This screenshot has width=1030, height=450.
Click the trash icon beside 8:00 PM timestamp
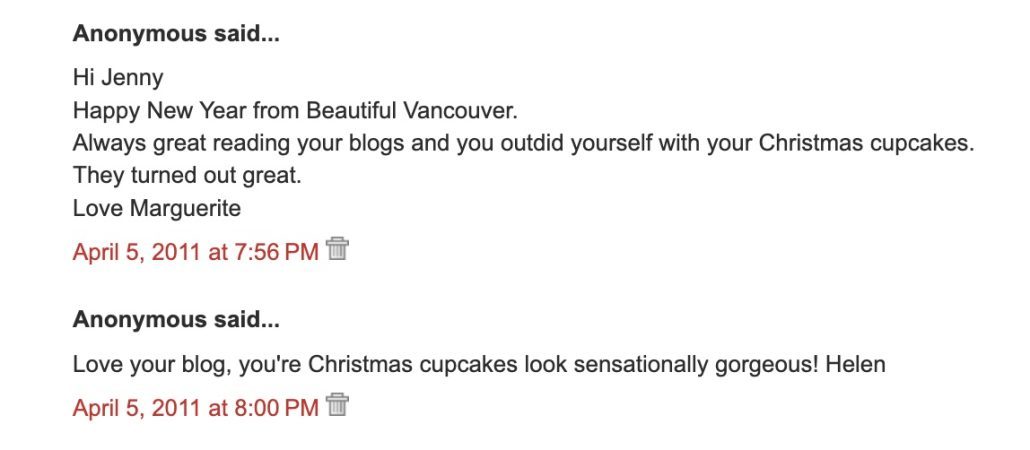tap(337, 405)
